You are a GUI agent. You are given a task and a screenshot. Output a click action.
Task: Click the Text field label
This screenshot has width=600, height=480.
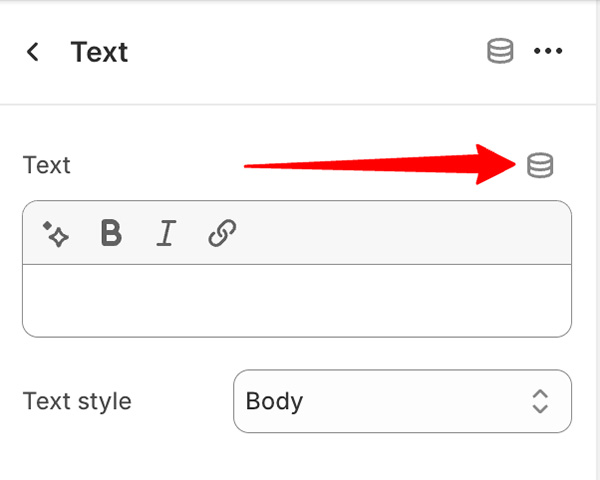[x=47, y=165]
